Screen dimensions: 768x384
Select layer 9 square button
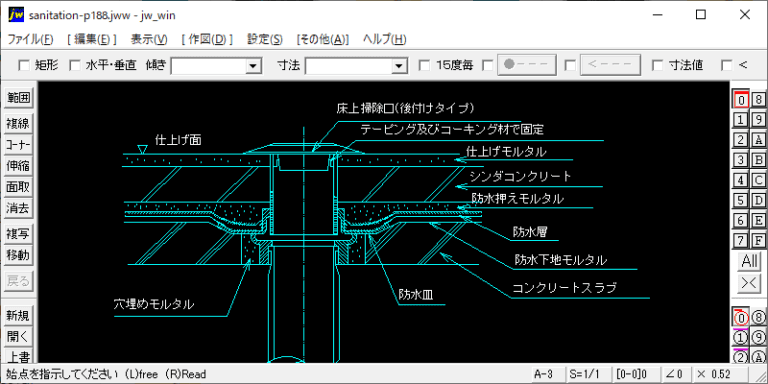click(x=759, y=120)
